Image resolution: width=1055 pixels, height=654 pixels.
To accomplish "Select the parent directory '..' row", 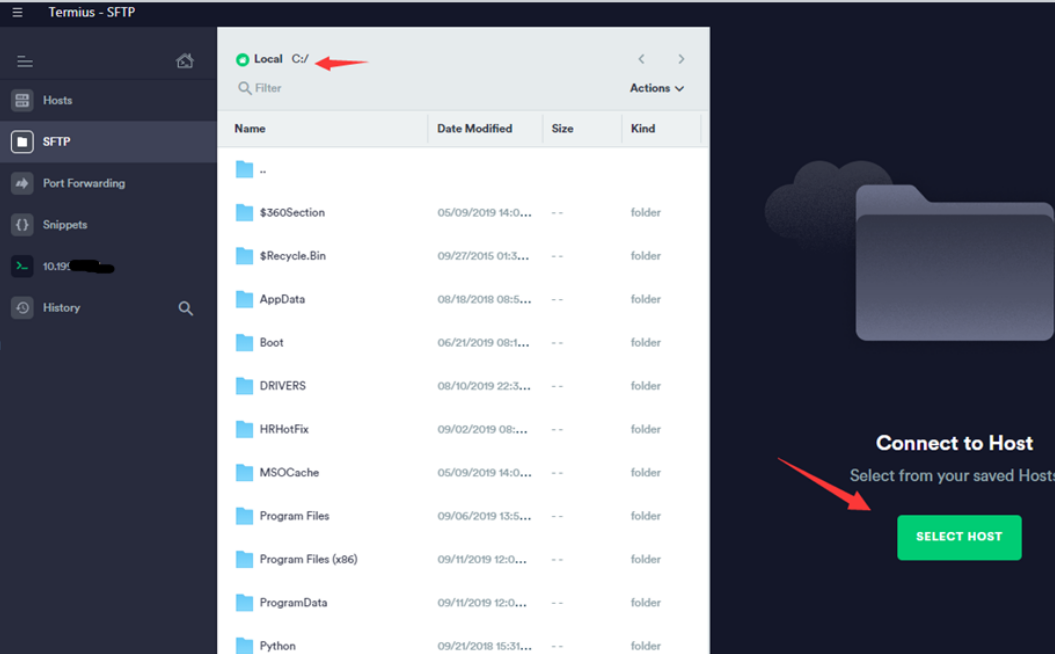I will (463, 170).
